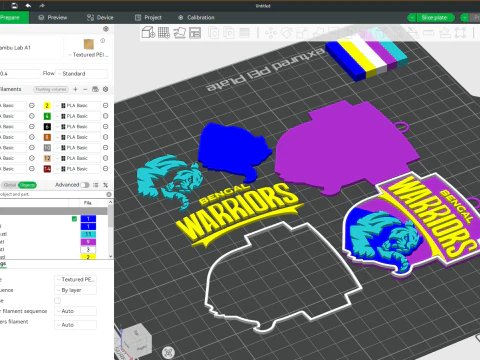Screen dimensions: 480x360
Task: Click the Add plate grid icon
Action: (x=164, y=33)
